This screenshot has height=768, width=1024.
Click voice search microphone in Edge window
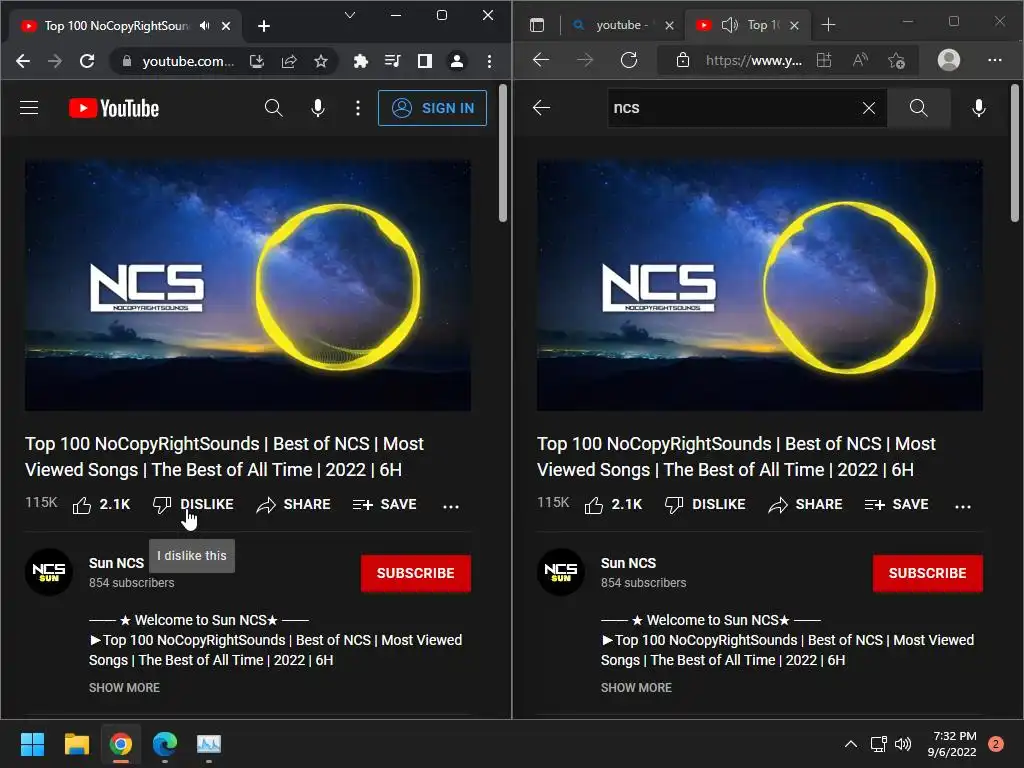[979, 108]
